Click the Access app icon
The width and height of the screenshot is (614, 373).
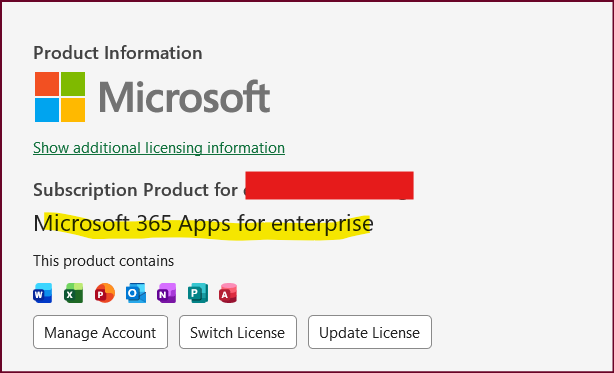pyautogui.click(x=228, y=293)
